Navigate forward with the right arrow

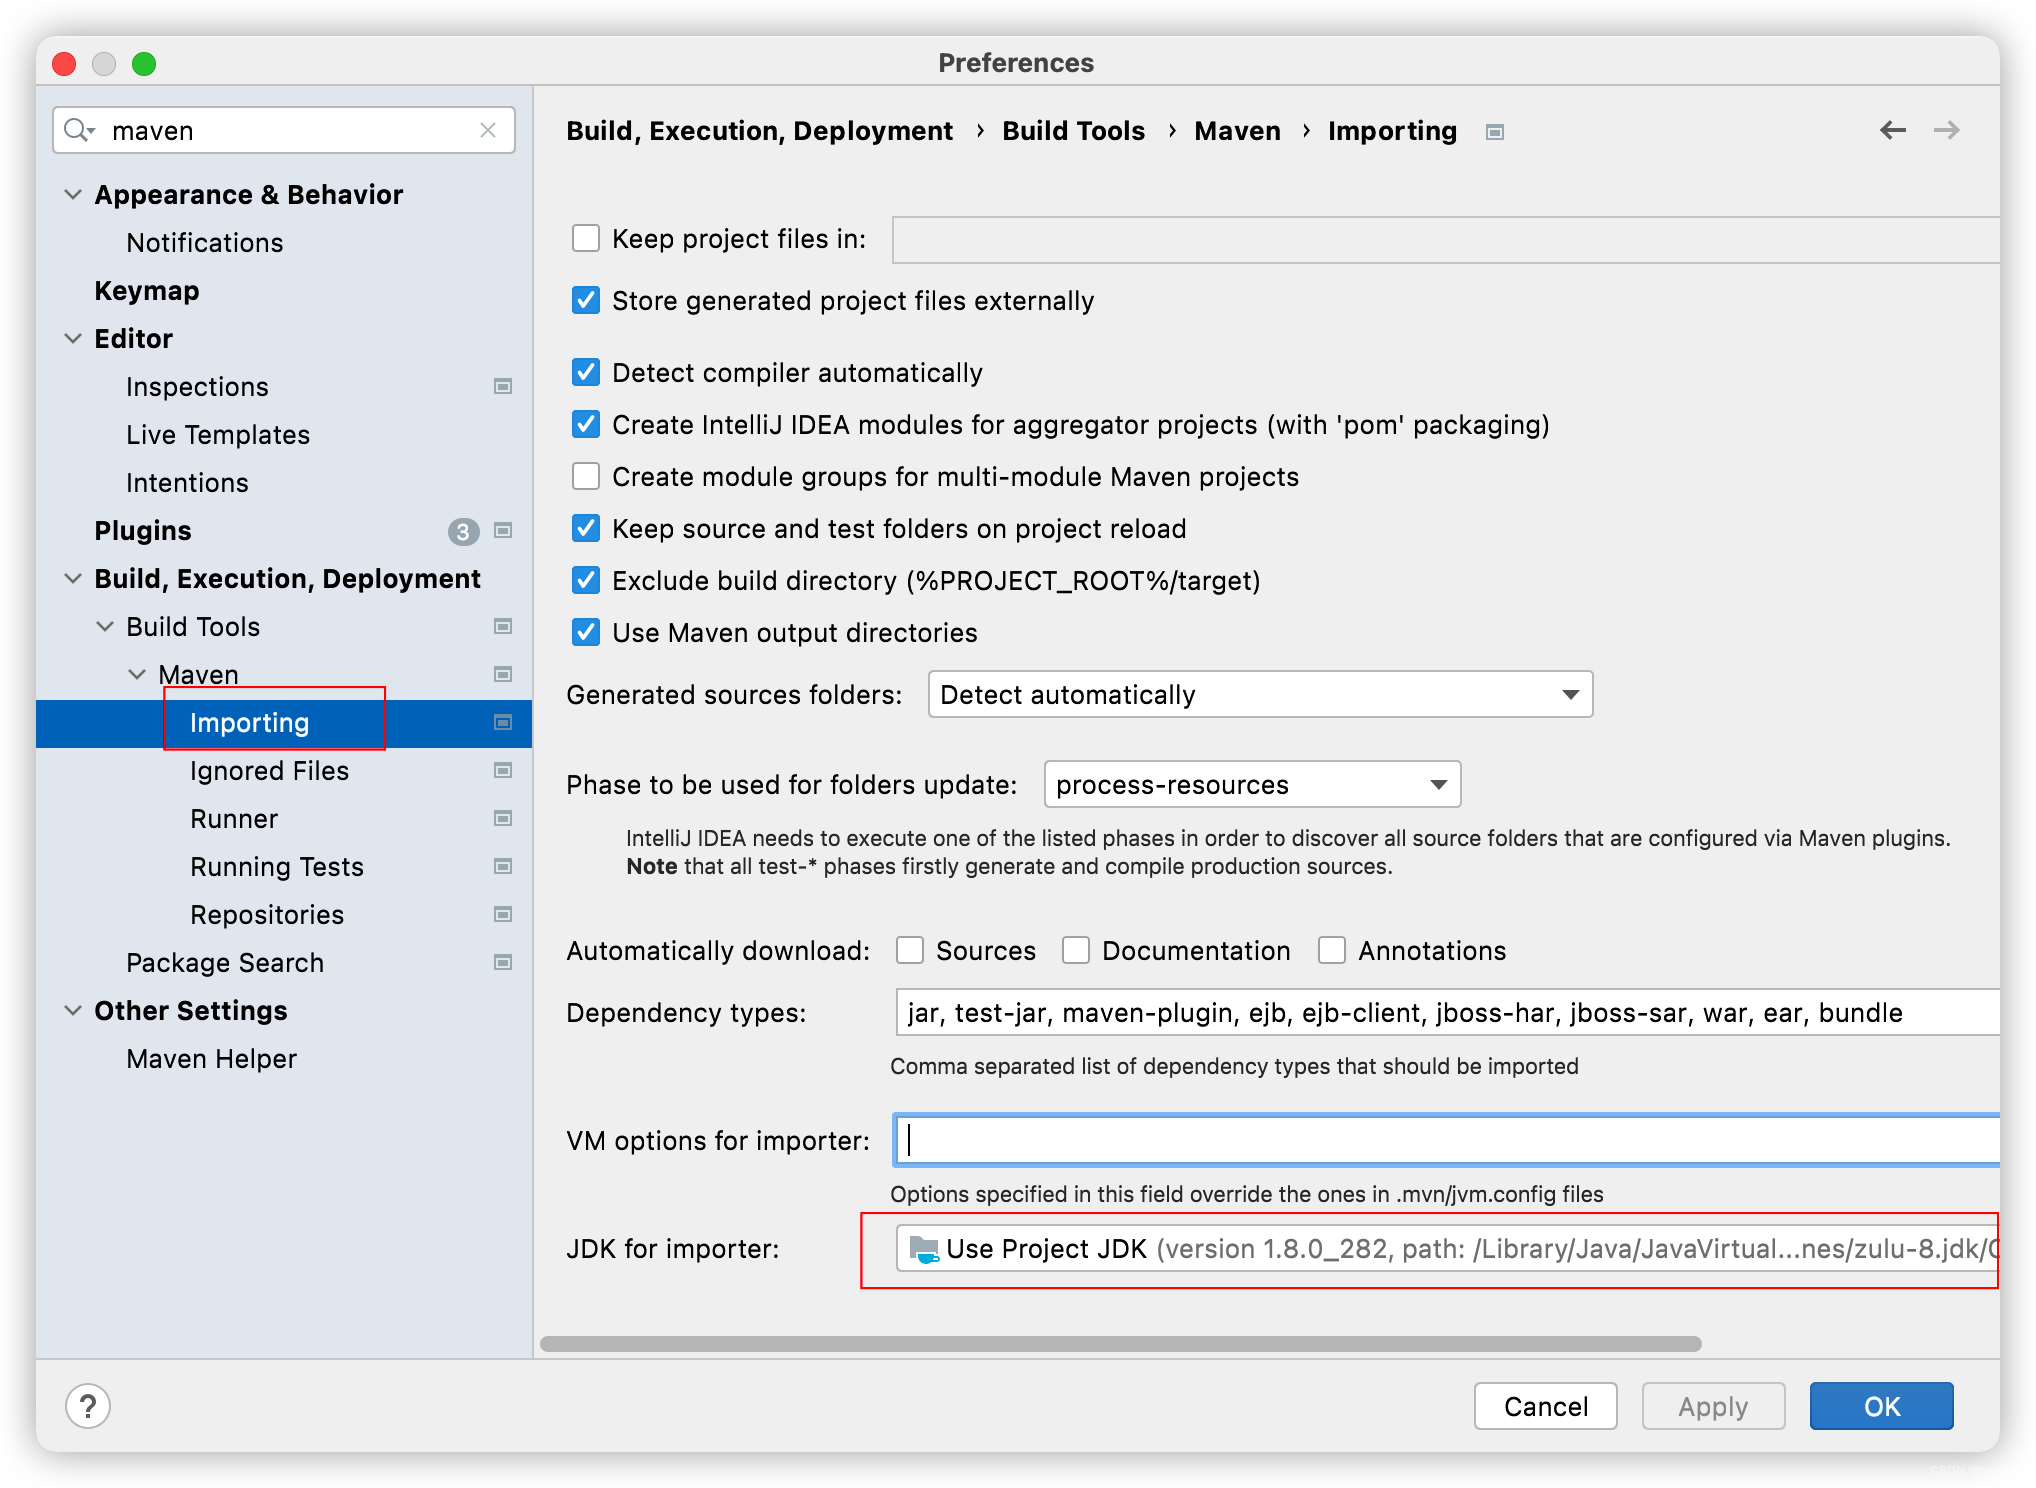coord(1946,130)
